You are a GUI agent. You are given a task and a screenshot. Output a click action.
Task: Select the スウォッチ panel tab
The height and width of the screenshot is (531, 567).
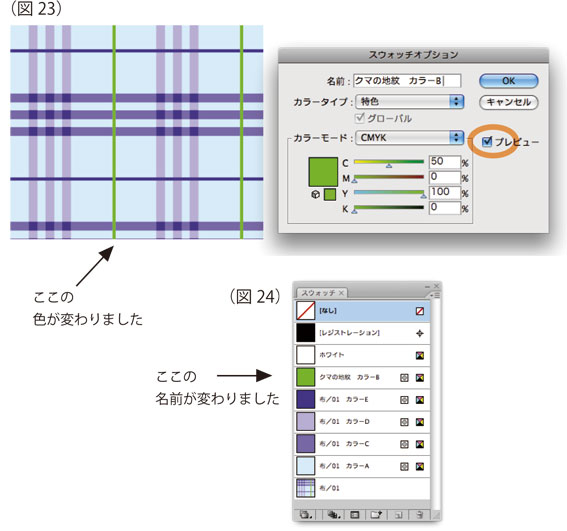tap(321, 293)
